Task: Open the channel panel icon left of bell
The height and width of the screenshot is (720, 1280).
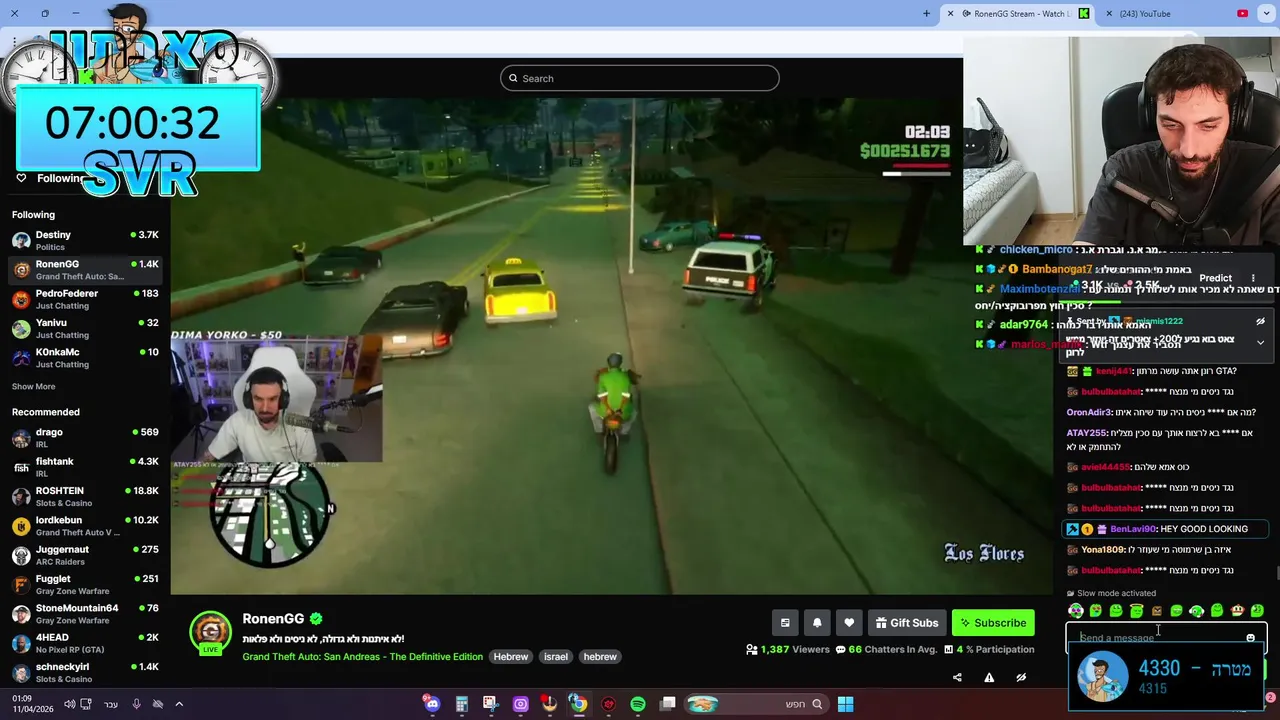Action: (x=785, y=623)
